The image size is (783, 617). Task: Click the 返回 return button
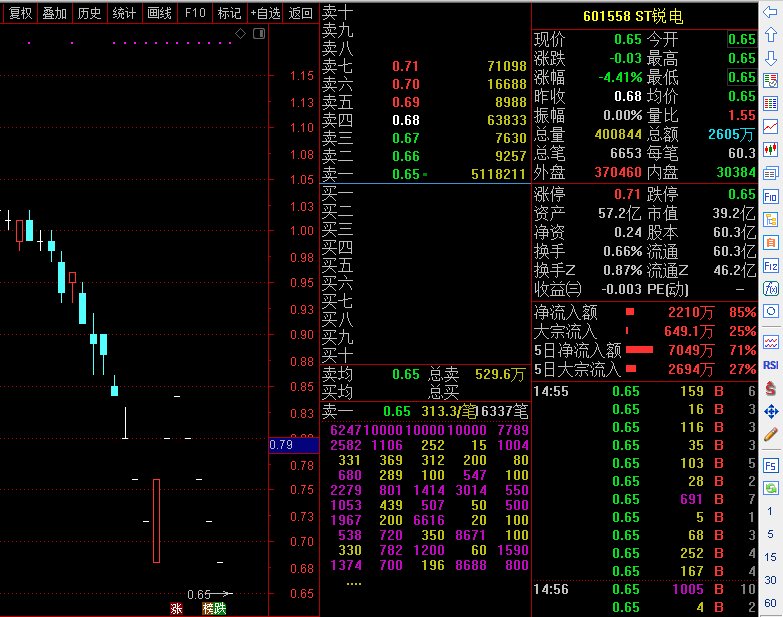pyautogui.click(x=301, y=13)
